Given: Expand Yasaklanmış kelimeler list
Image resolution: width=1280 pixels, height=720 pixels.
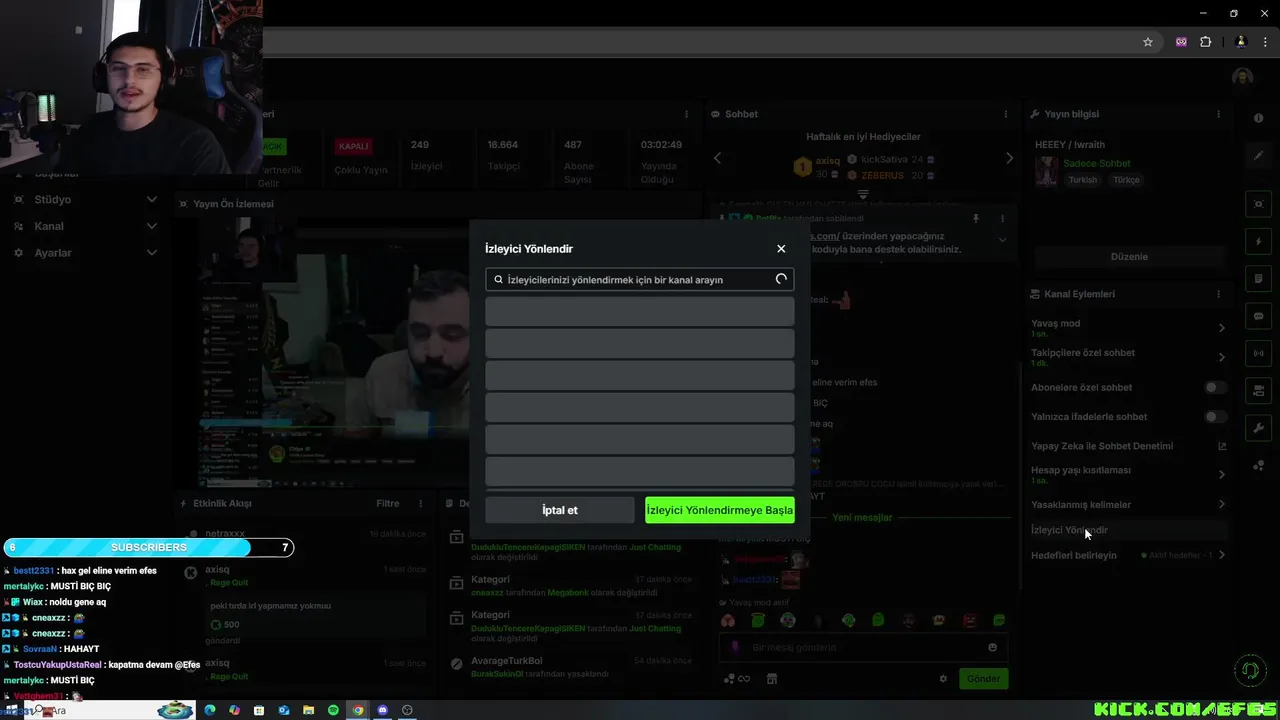Looking at the screenshot, I should [1221, 504].
